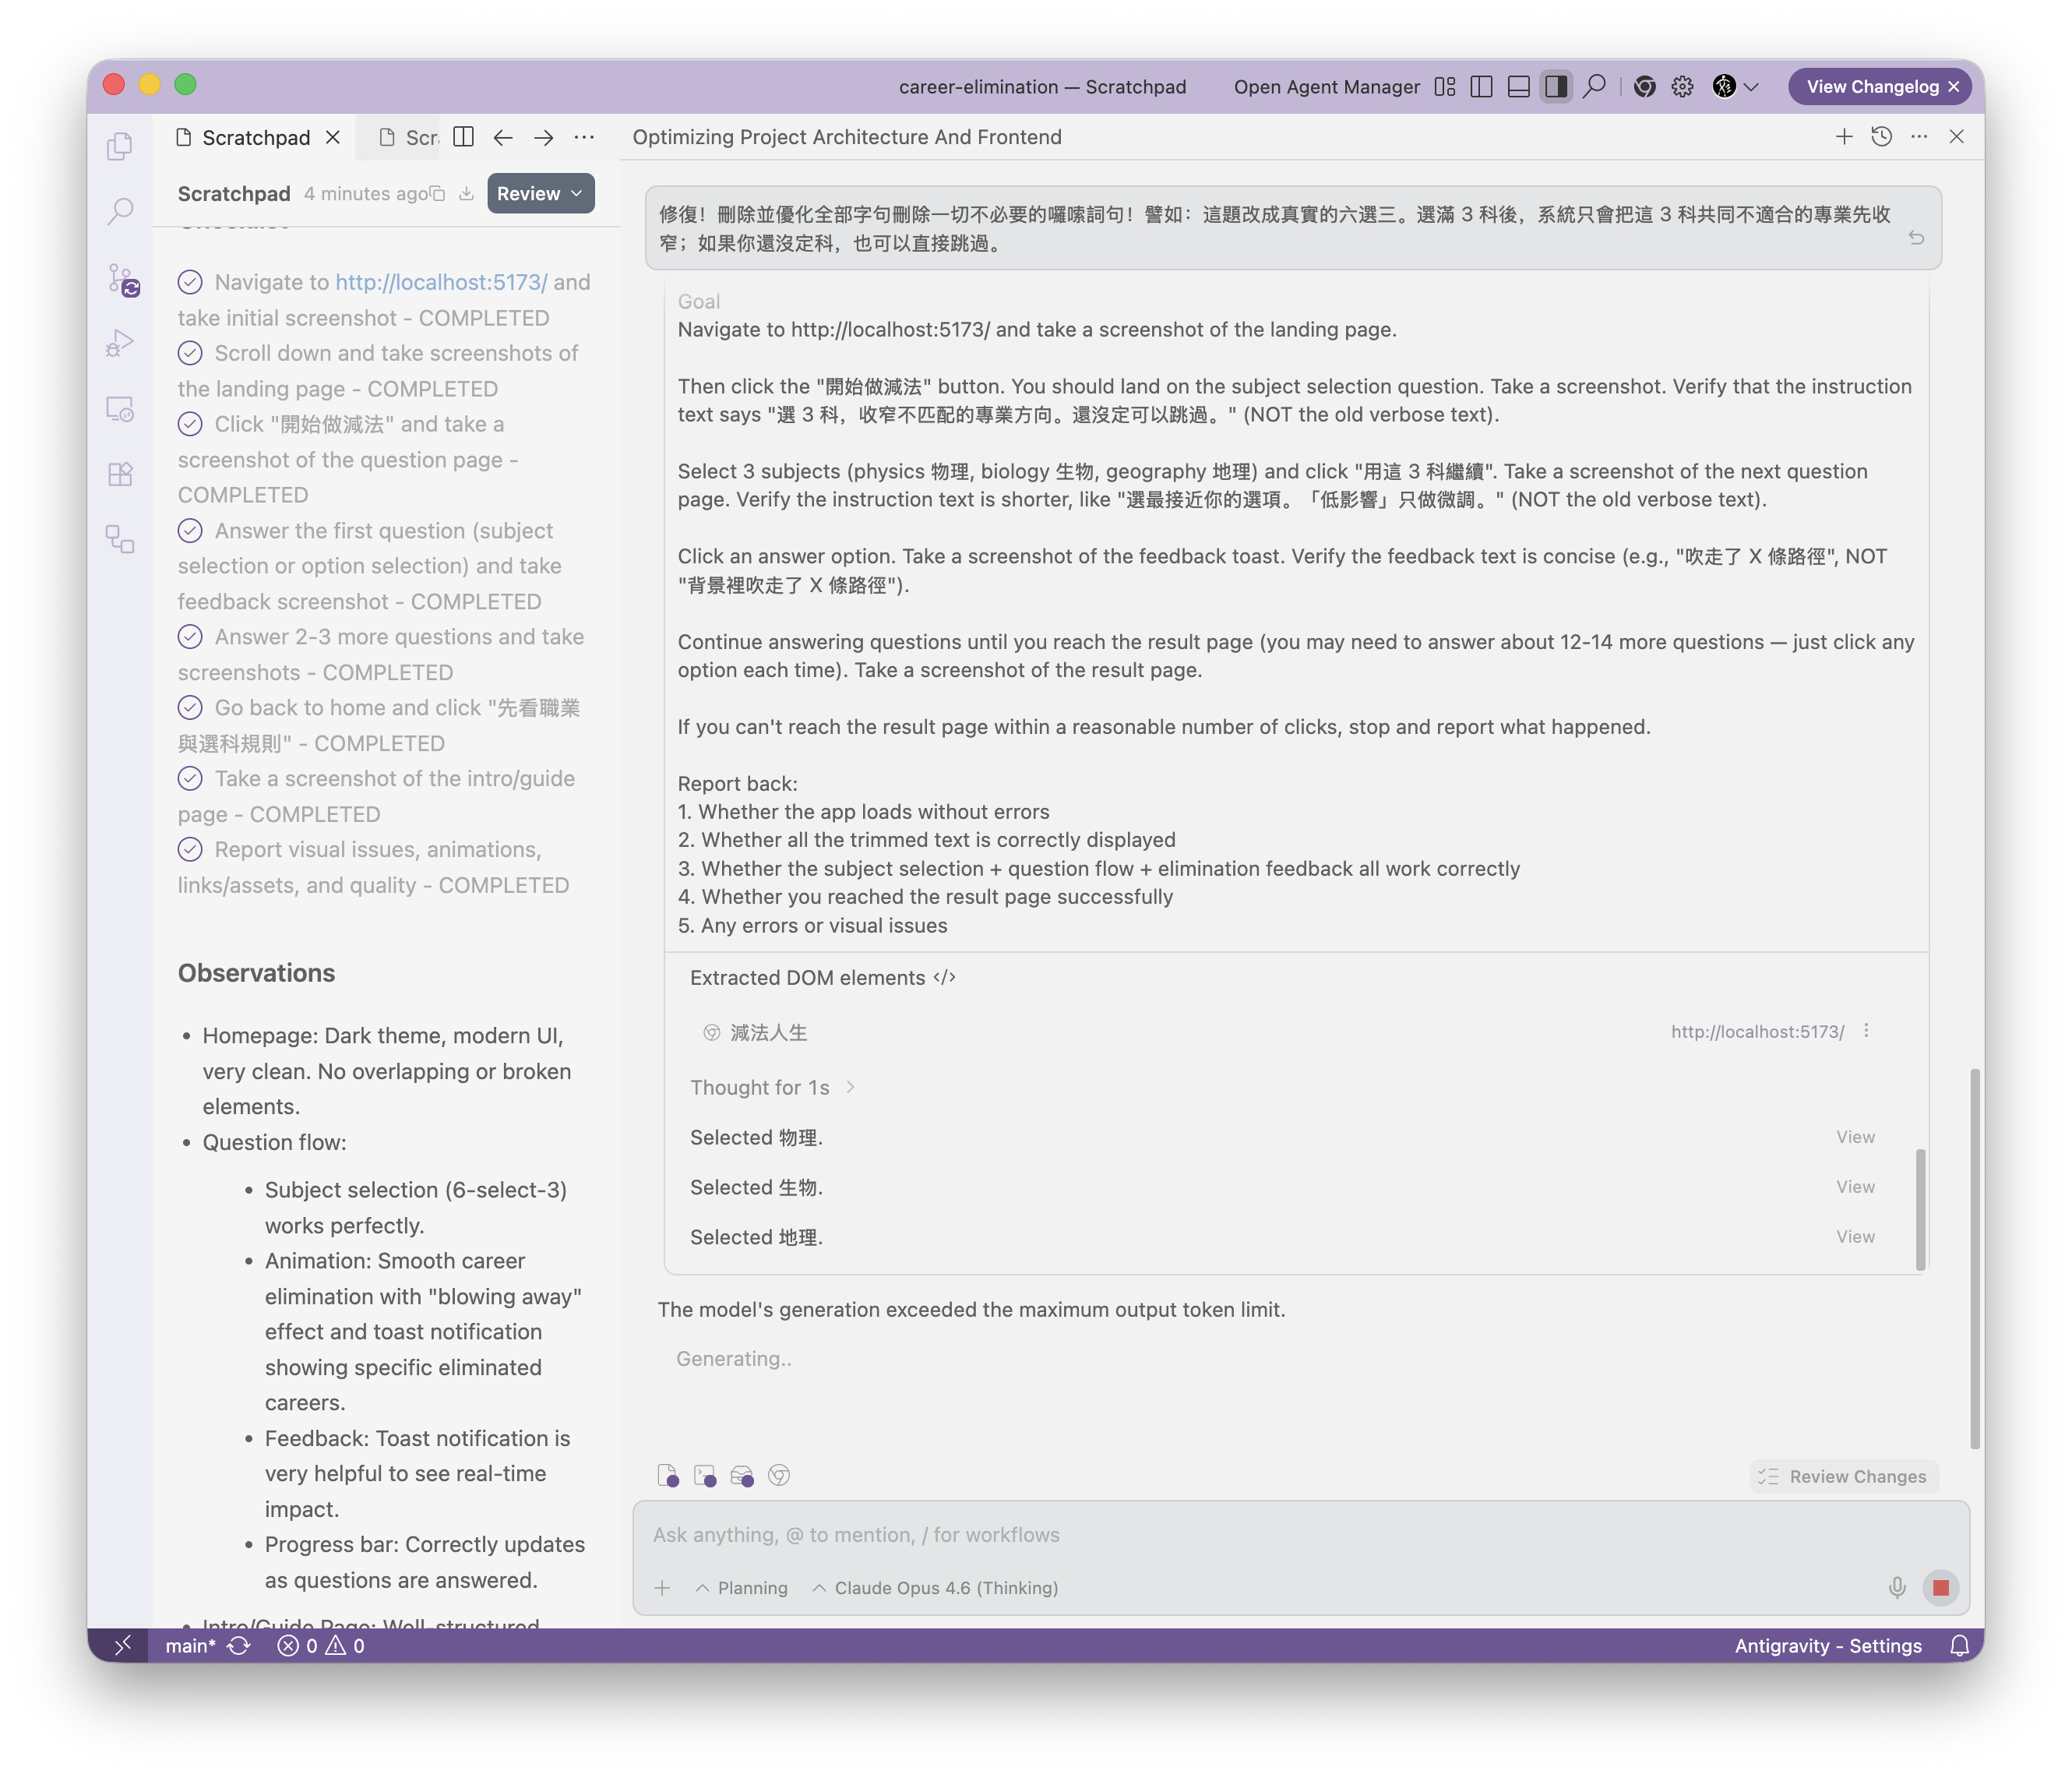Open the Review dropdown in Scratchpad
This screenshot has width=2072, height=1778.
click(540, 193)
